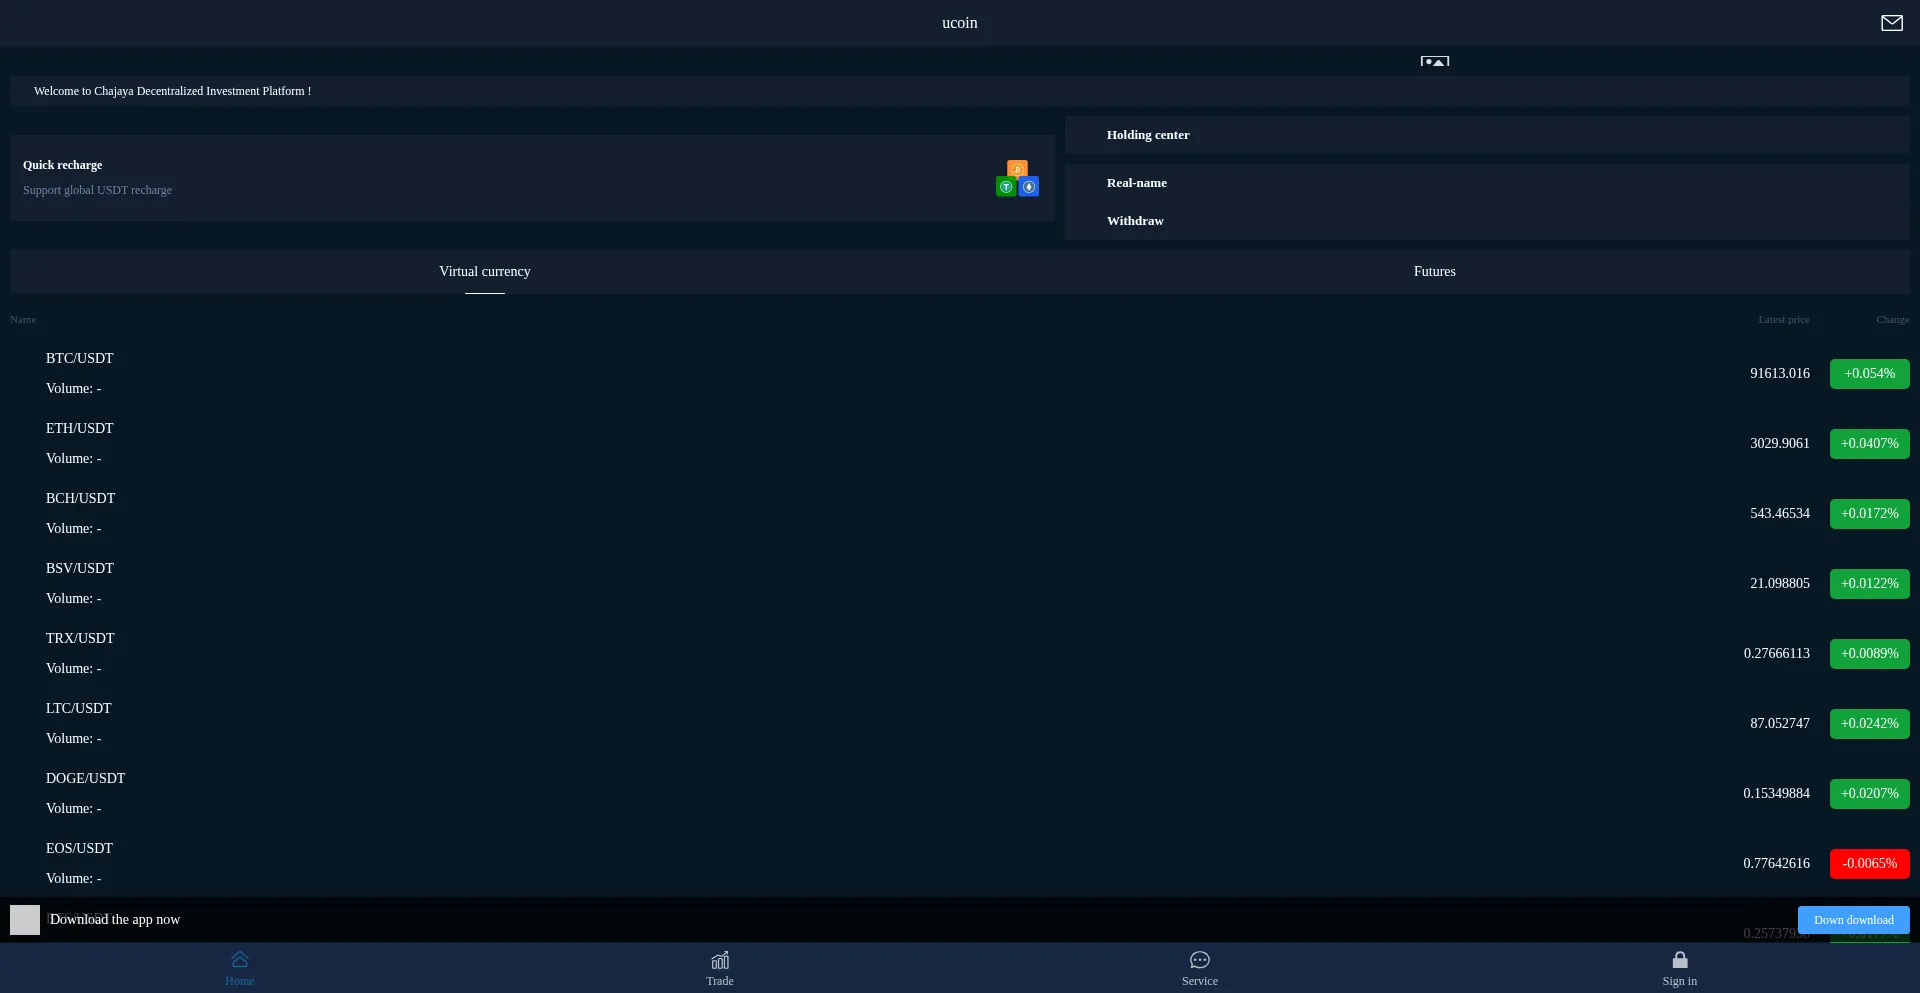Open the Trade chart icon
1920x993 pixels.
coord(720,960)
